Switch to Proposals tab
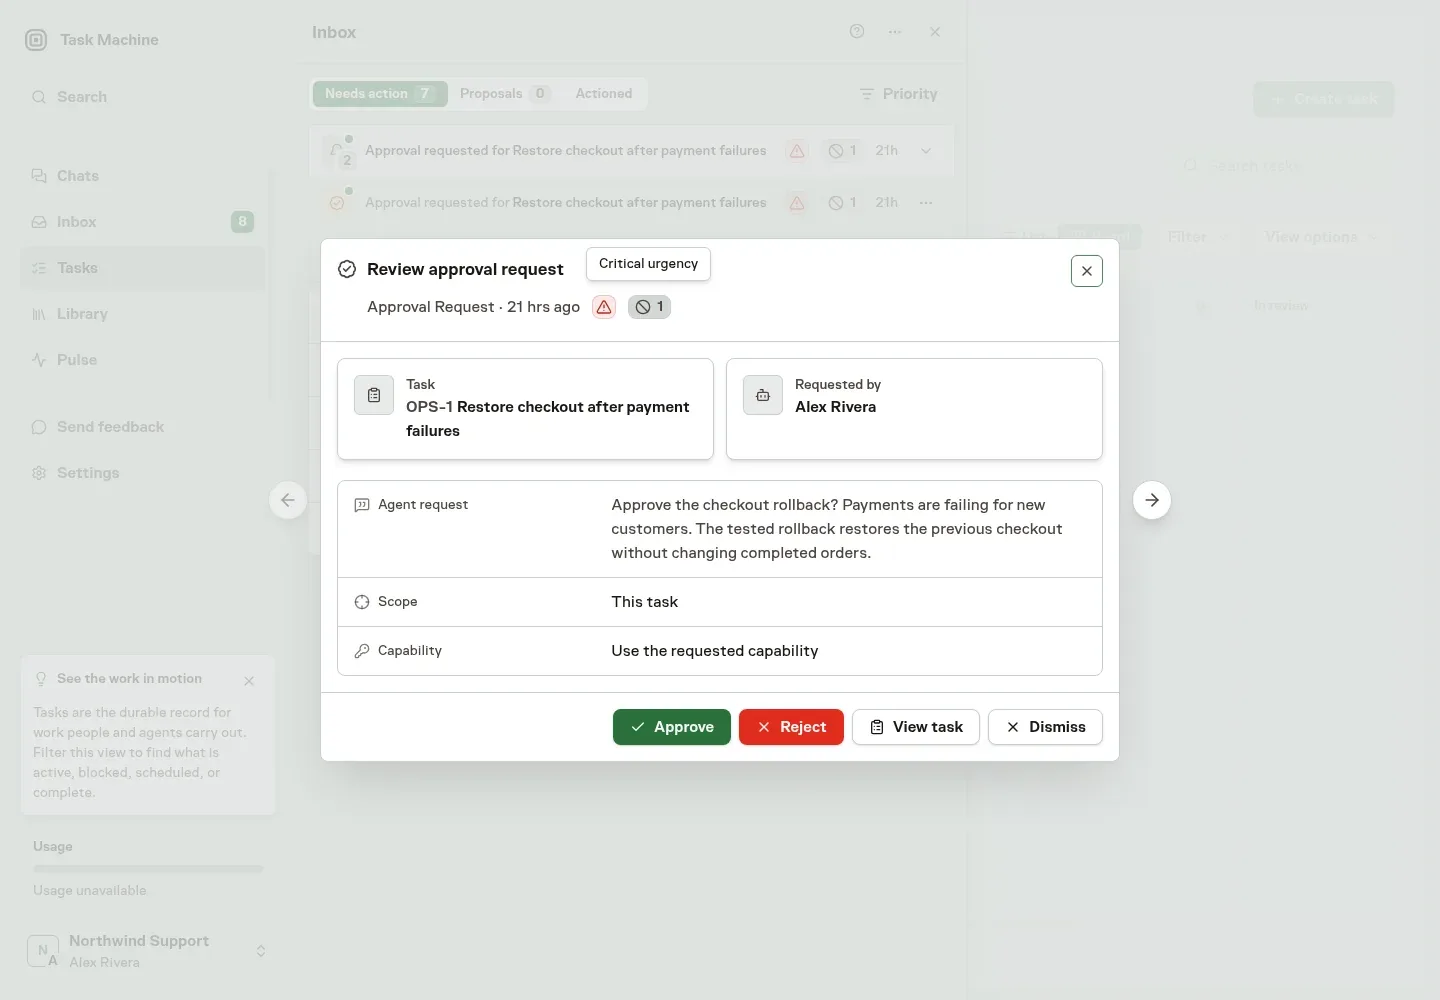The height and width of the screenshot is (1000, 1440). (504, 93)
